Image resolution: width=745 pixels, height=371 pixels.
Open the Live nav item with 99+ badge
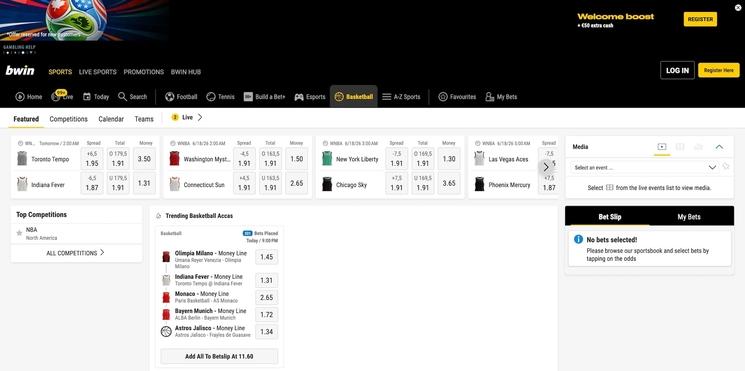click(x=62, y=96)
